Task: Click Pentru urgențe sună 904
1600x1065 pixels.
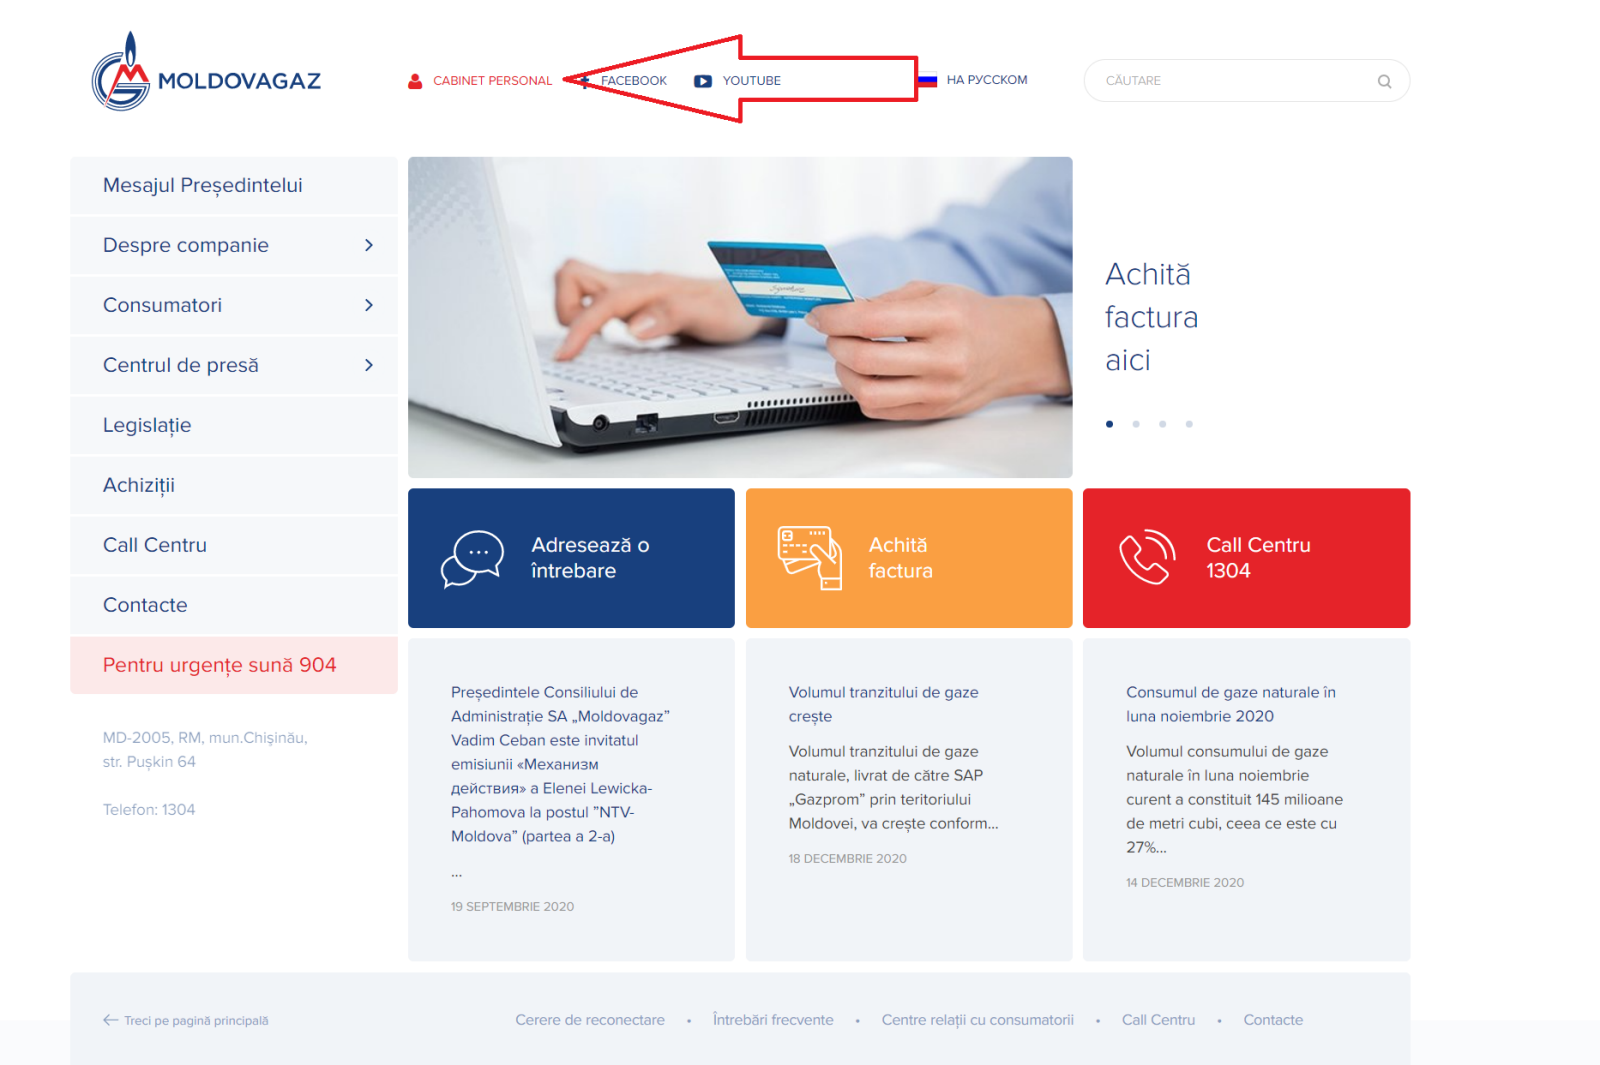Action: [x=234, y=665]
